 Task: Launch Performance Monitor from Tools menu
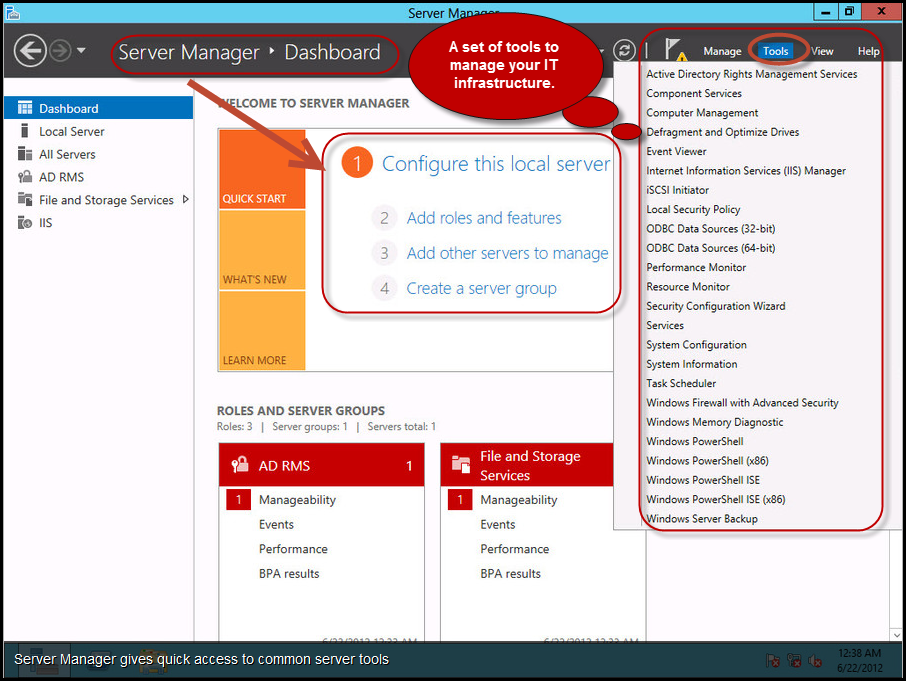(696, 267)
